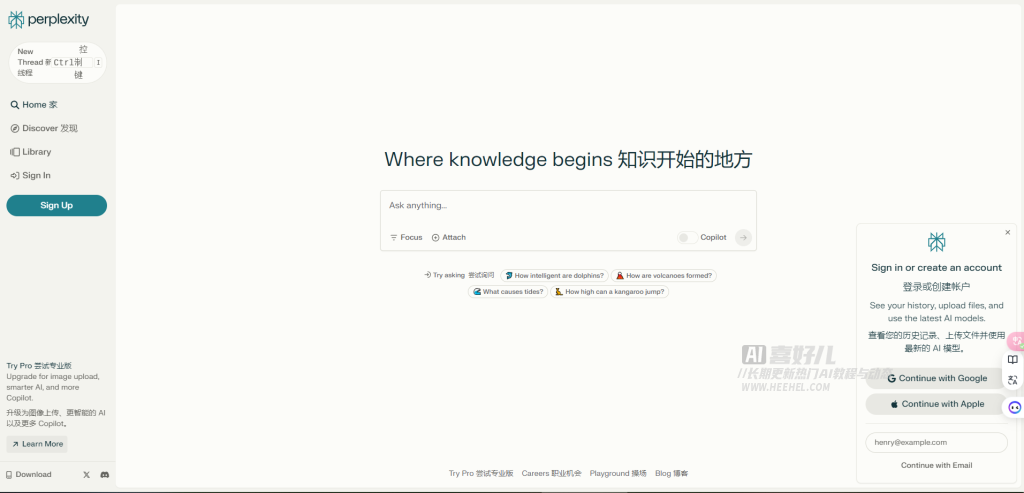Screen dimensions: 1024x493
Task: Select "How high can a kangaroo jump?" suggestion
Action: click(x=609, y=292)
